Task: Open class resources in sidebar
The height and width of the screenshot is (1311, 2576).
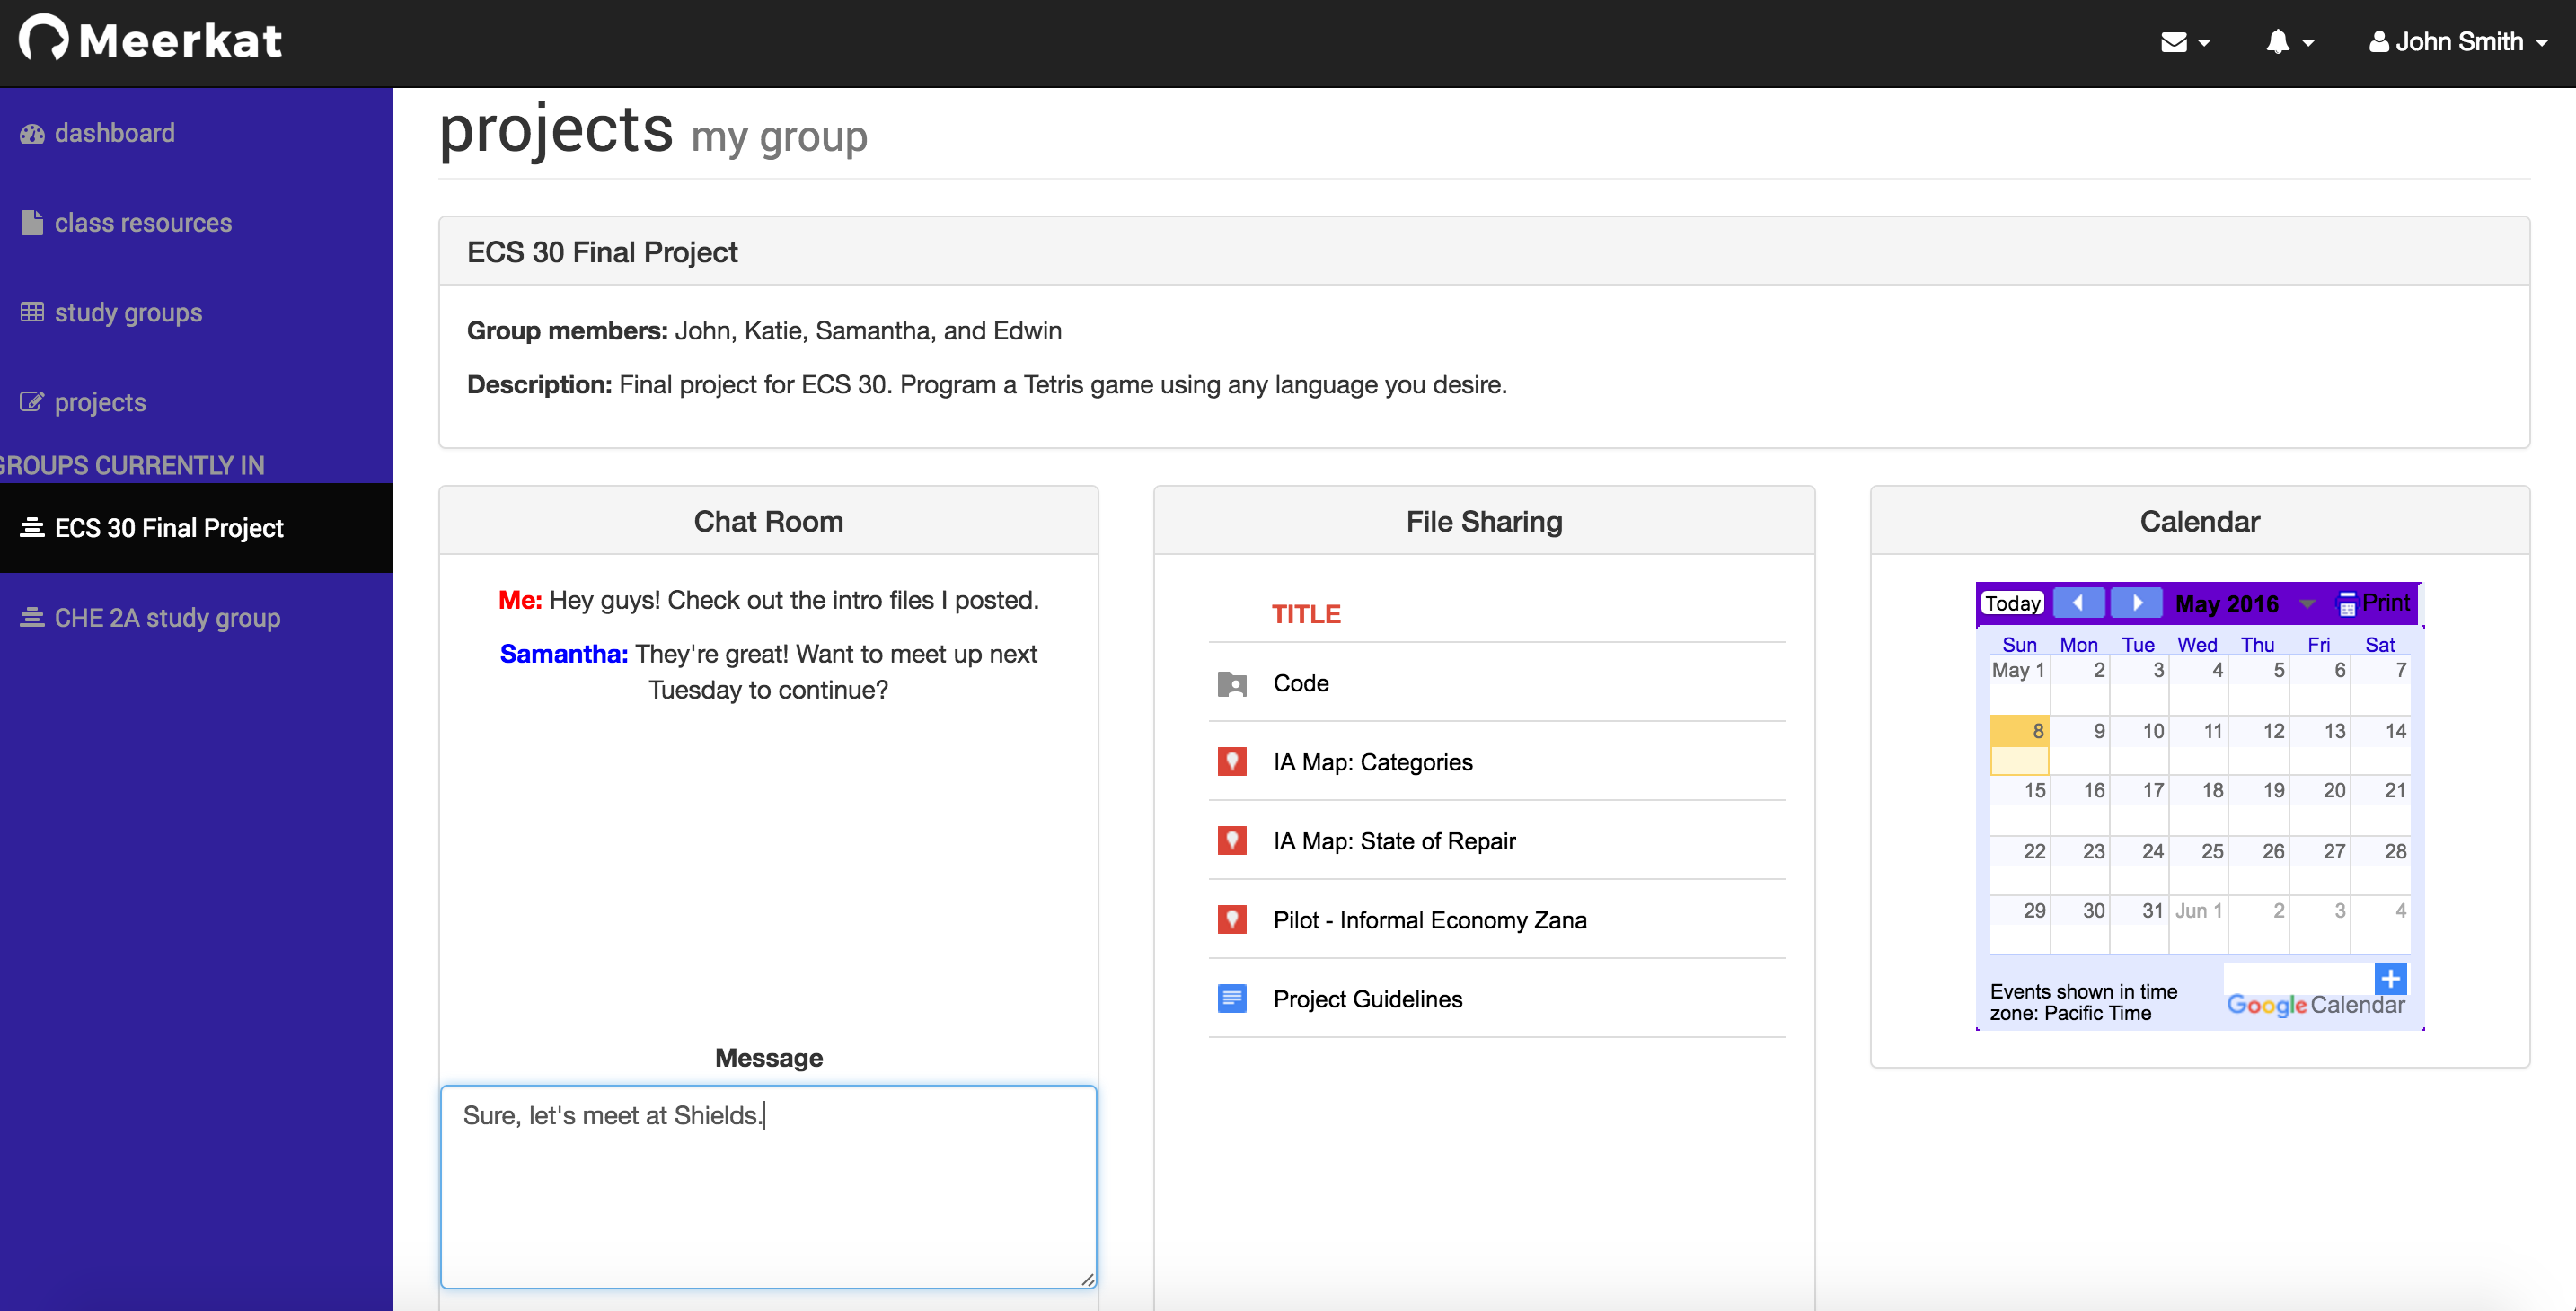Action: pyautogui.click(x=142, y=223)
